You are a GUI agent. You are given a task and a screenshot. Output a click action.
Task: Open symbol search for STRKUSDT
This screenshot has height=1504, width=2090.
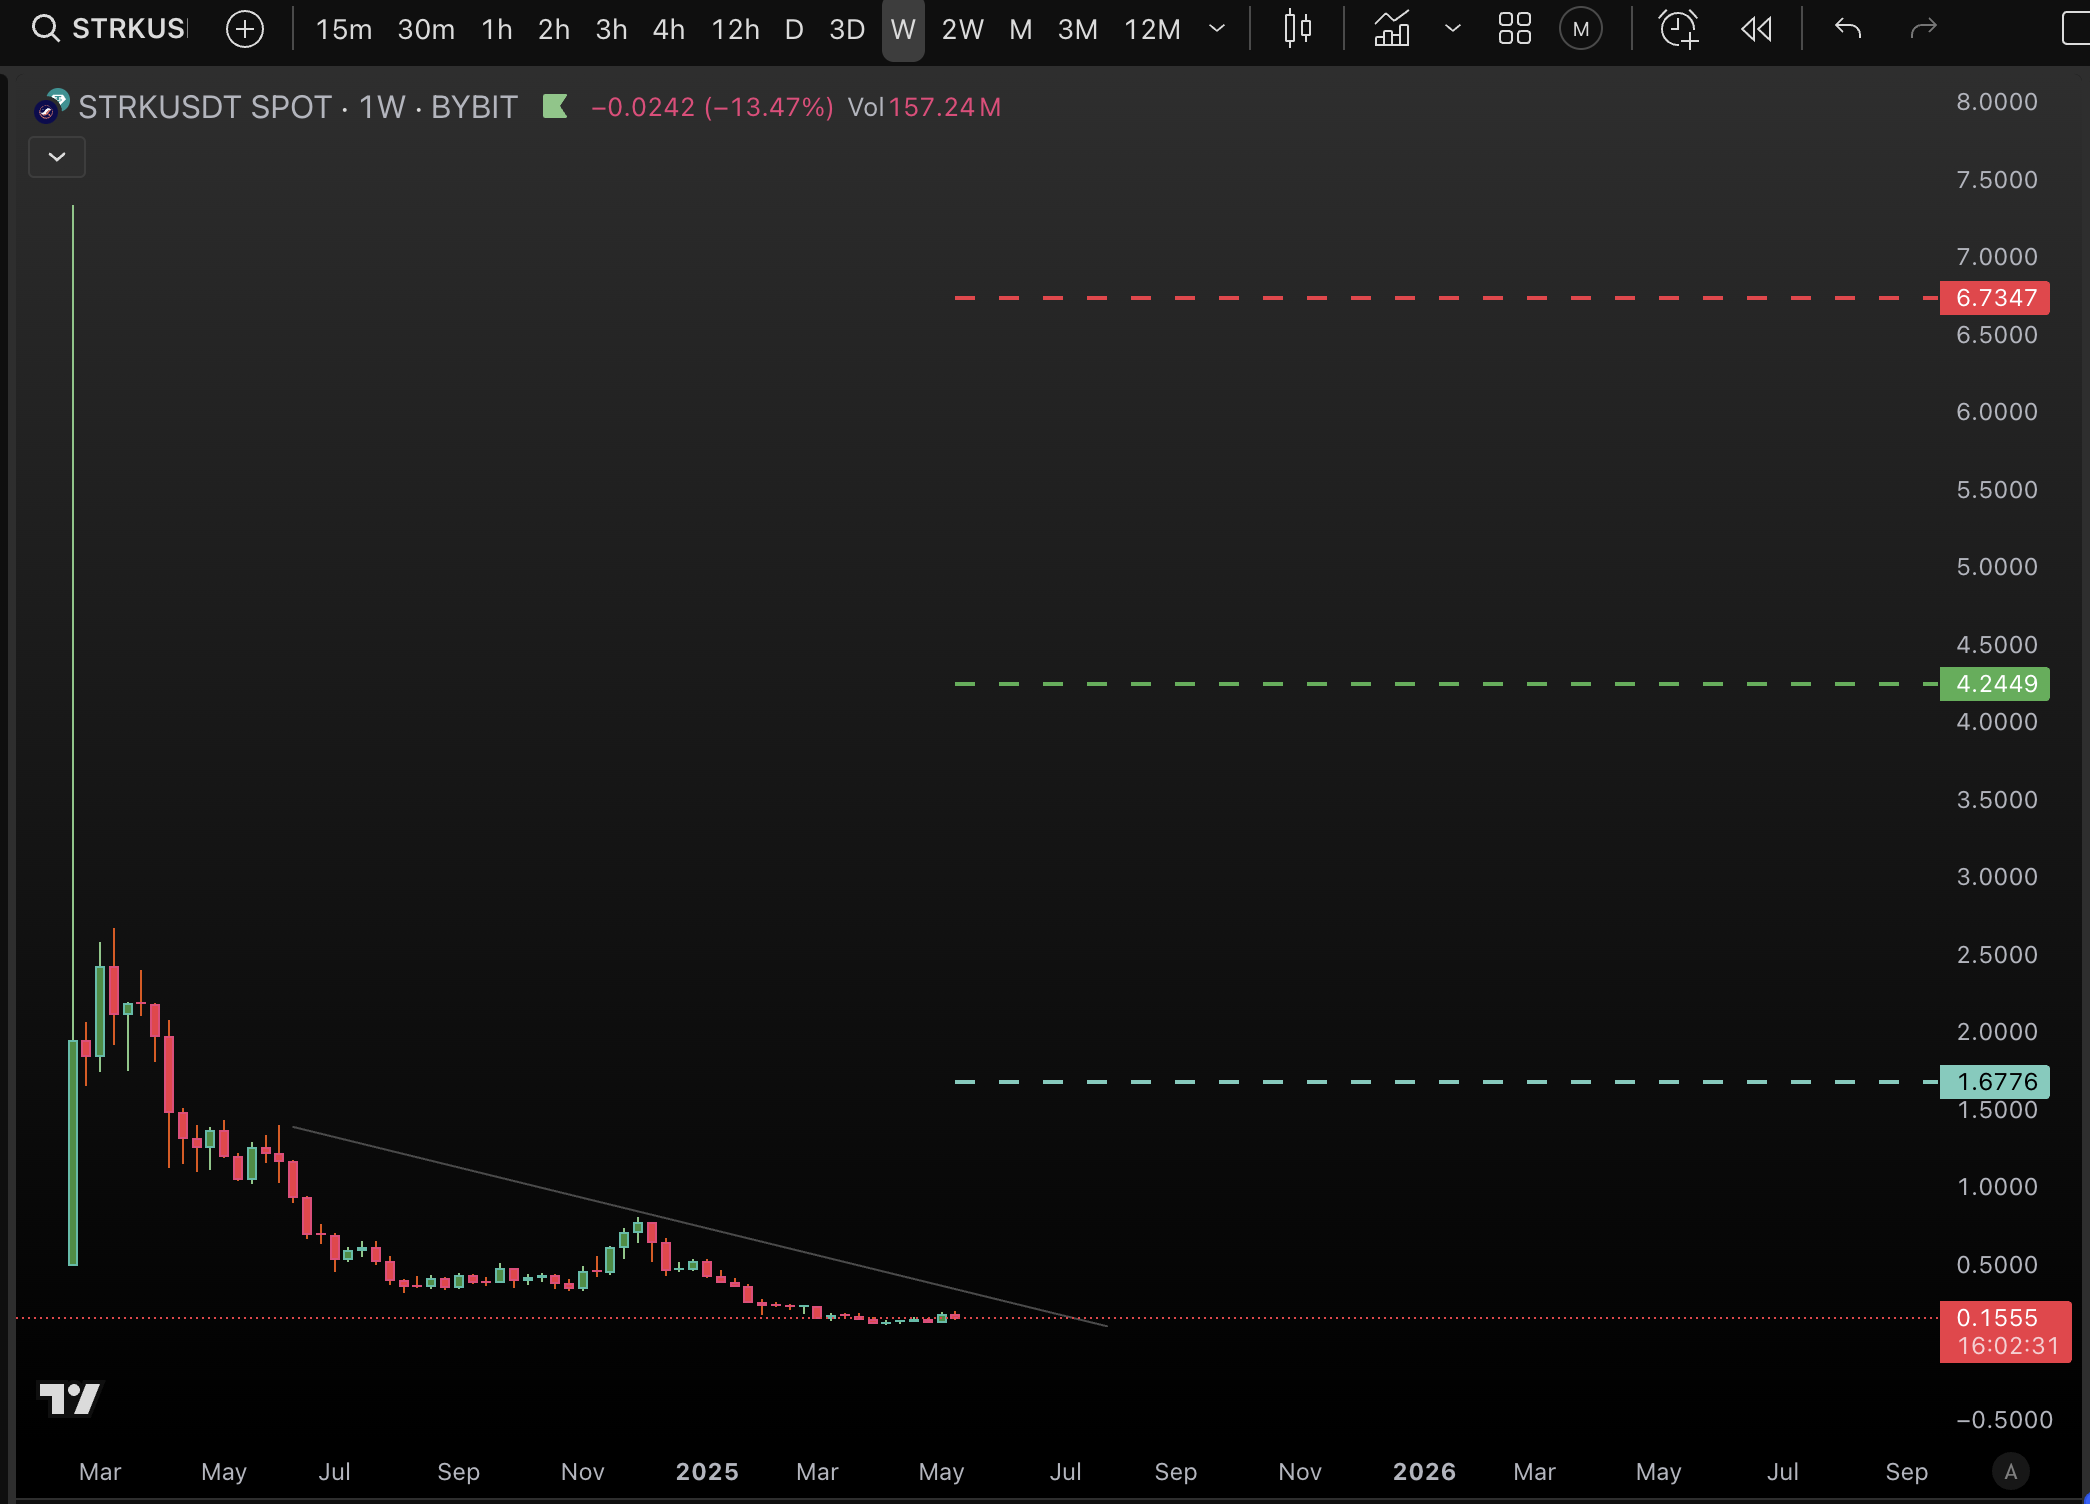109,29
